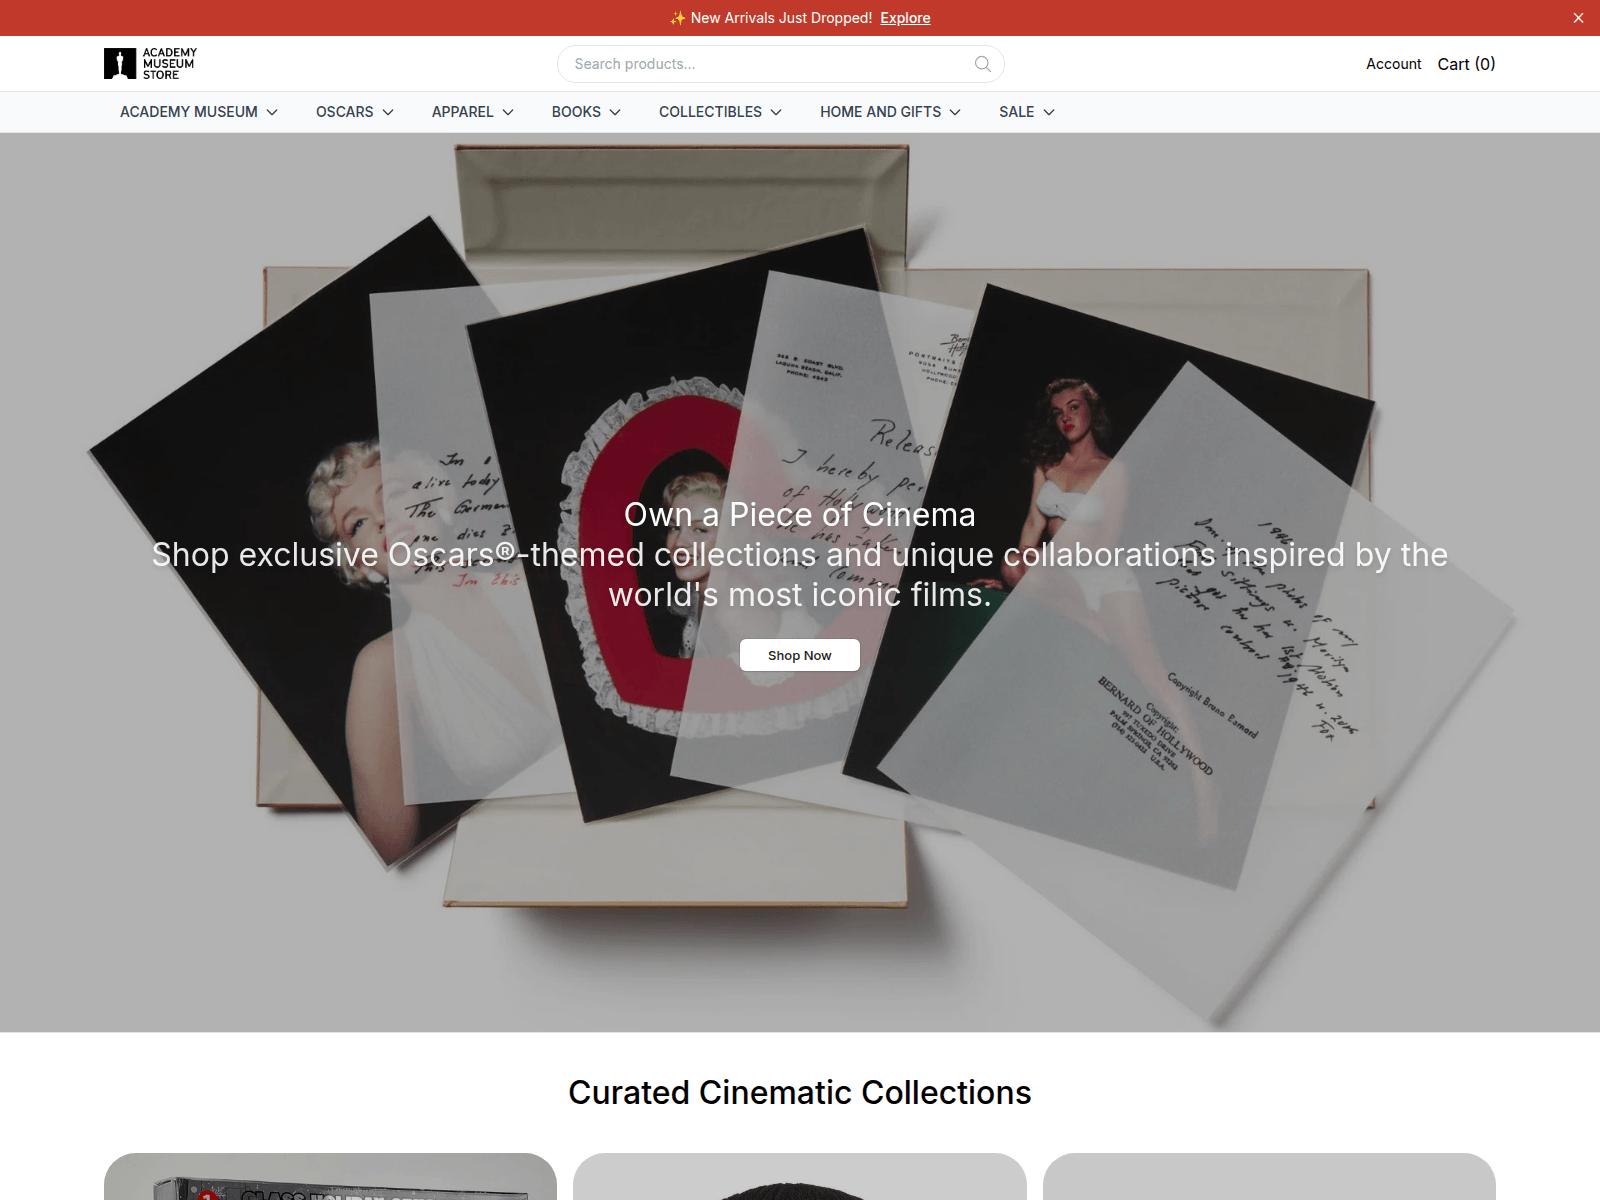Click the Shop Now button

800,655
